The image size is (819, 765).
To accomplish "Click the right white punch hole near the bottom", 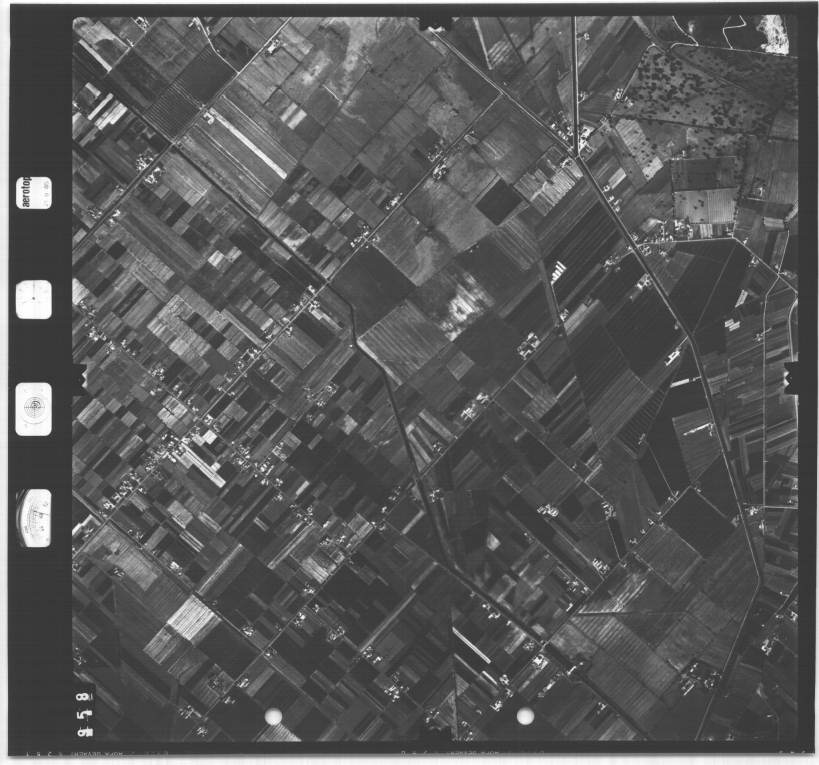I will 525,716.
